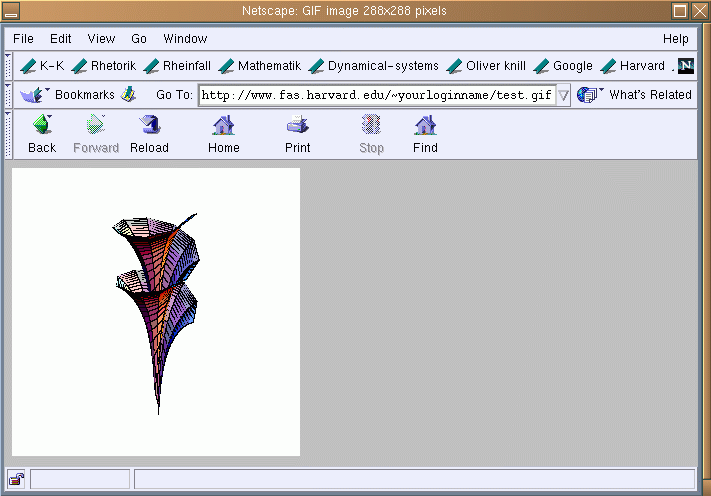Click the Netscape N logo icon
711x496 pixels.
[685, 66]
